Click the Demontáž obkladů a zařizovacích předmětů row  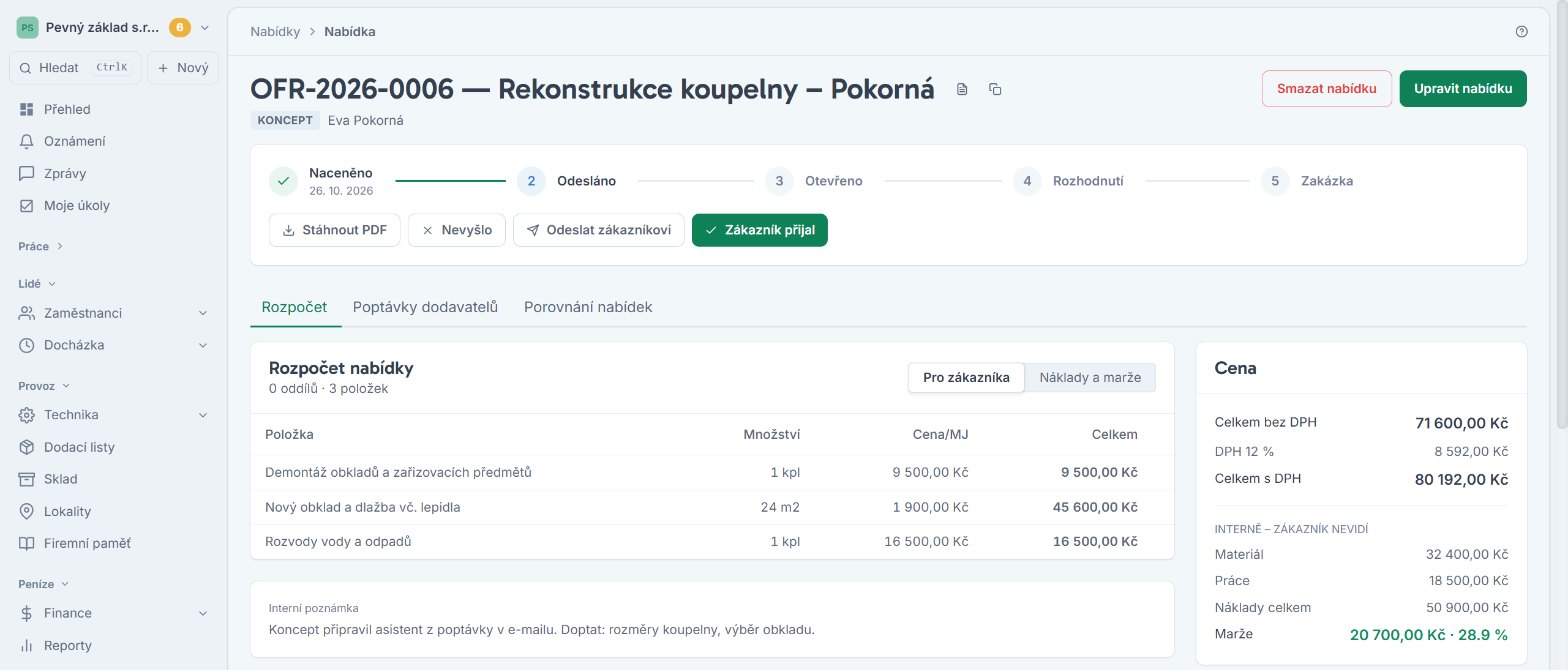tap(712, 472)
